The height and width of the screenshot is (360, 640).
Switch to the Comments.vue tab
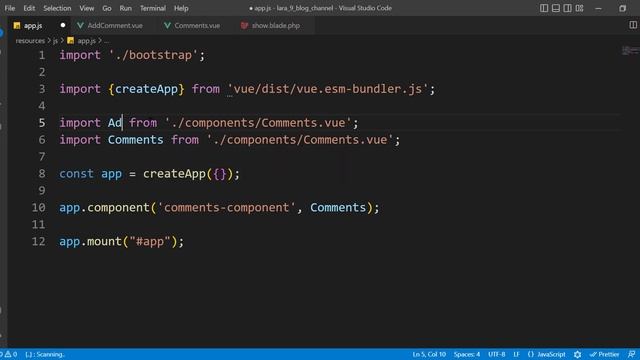(197, 25)
